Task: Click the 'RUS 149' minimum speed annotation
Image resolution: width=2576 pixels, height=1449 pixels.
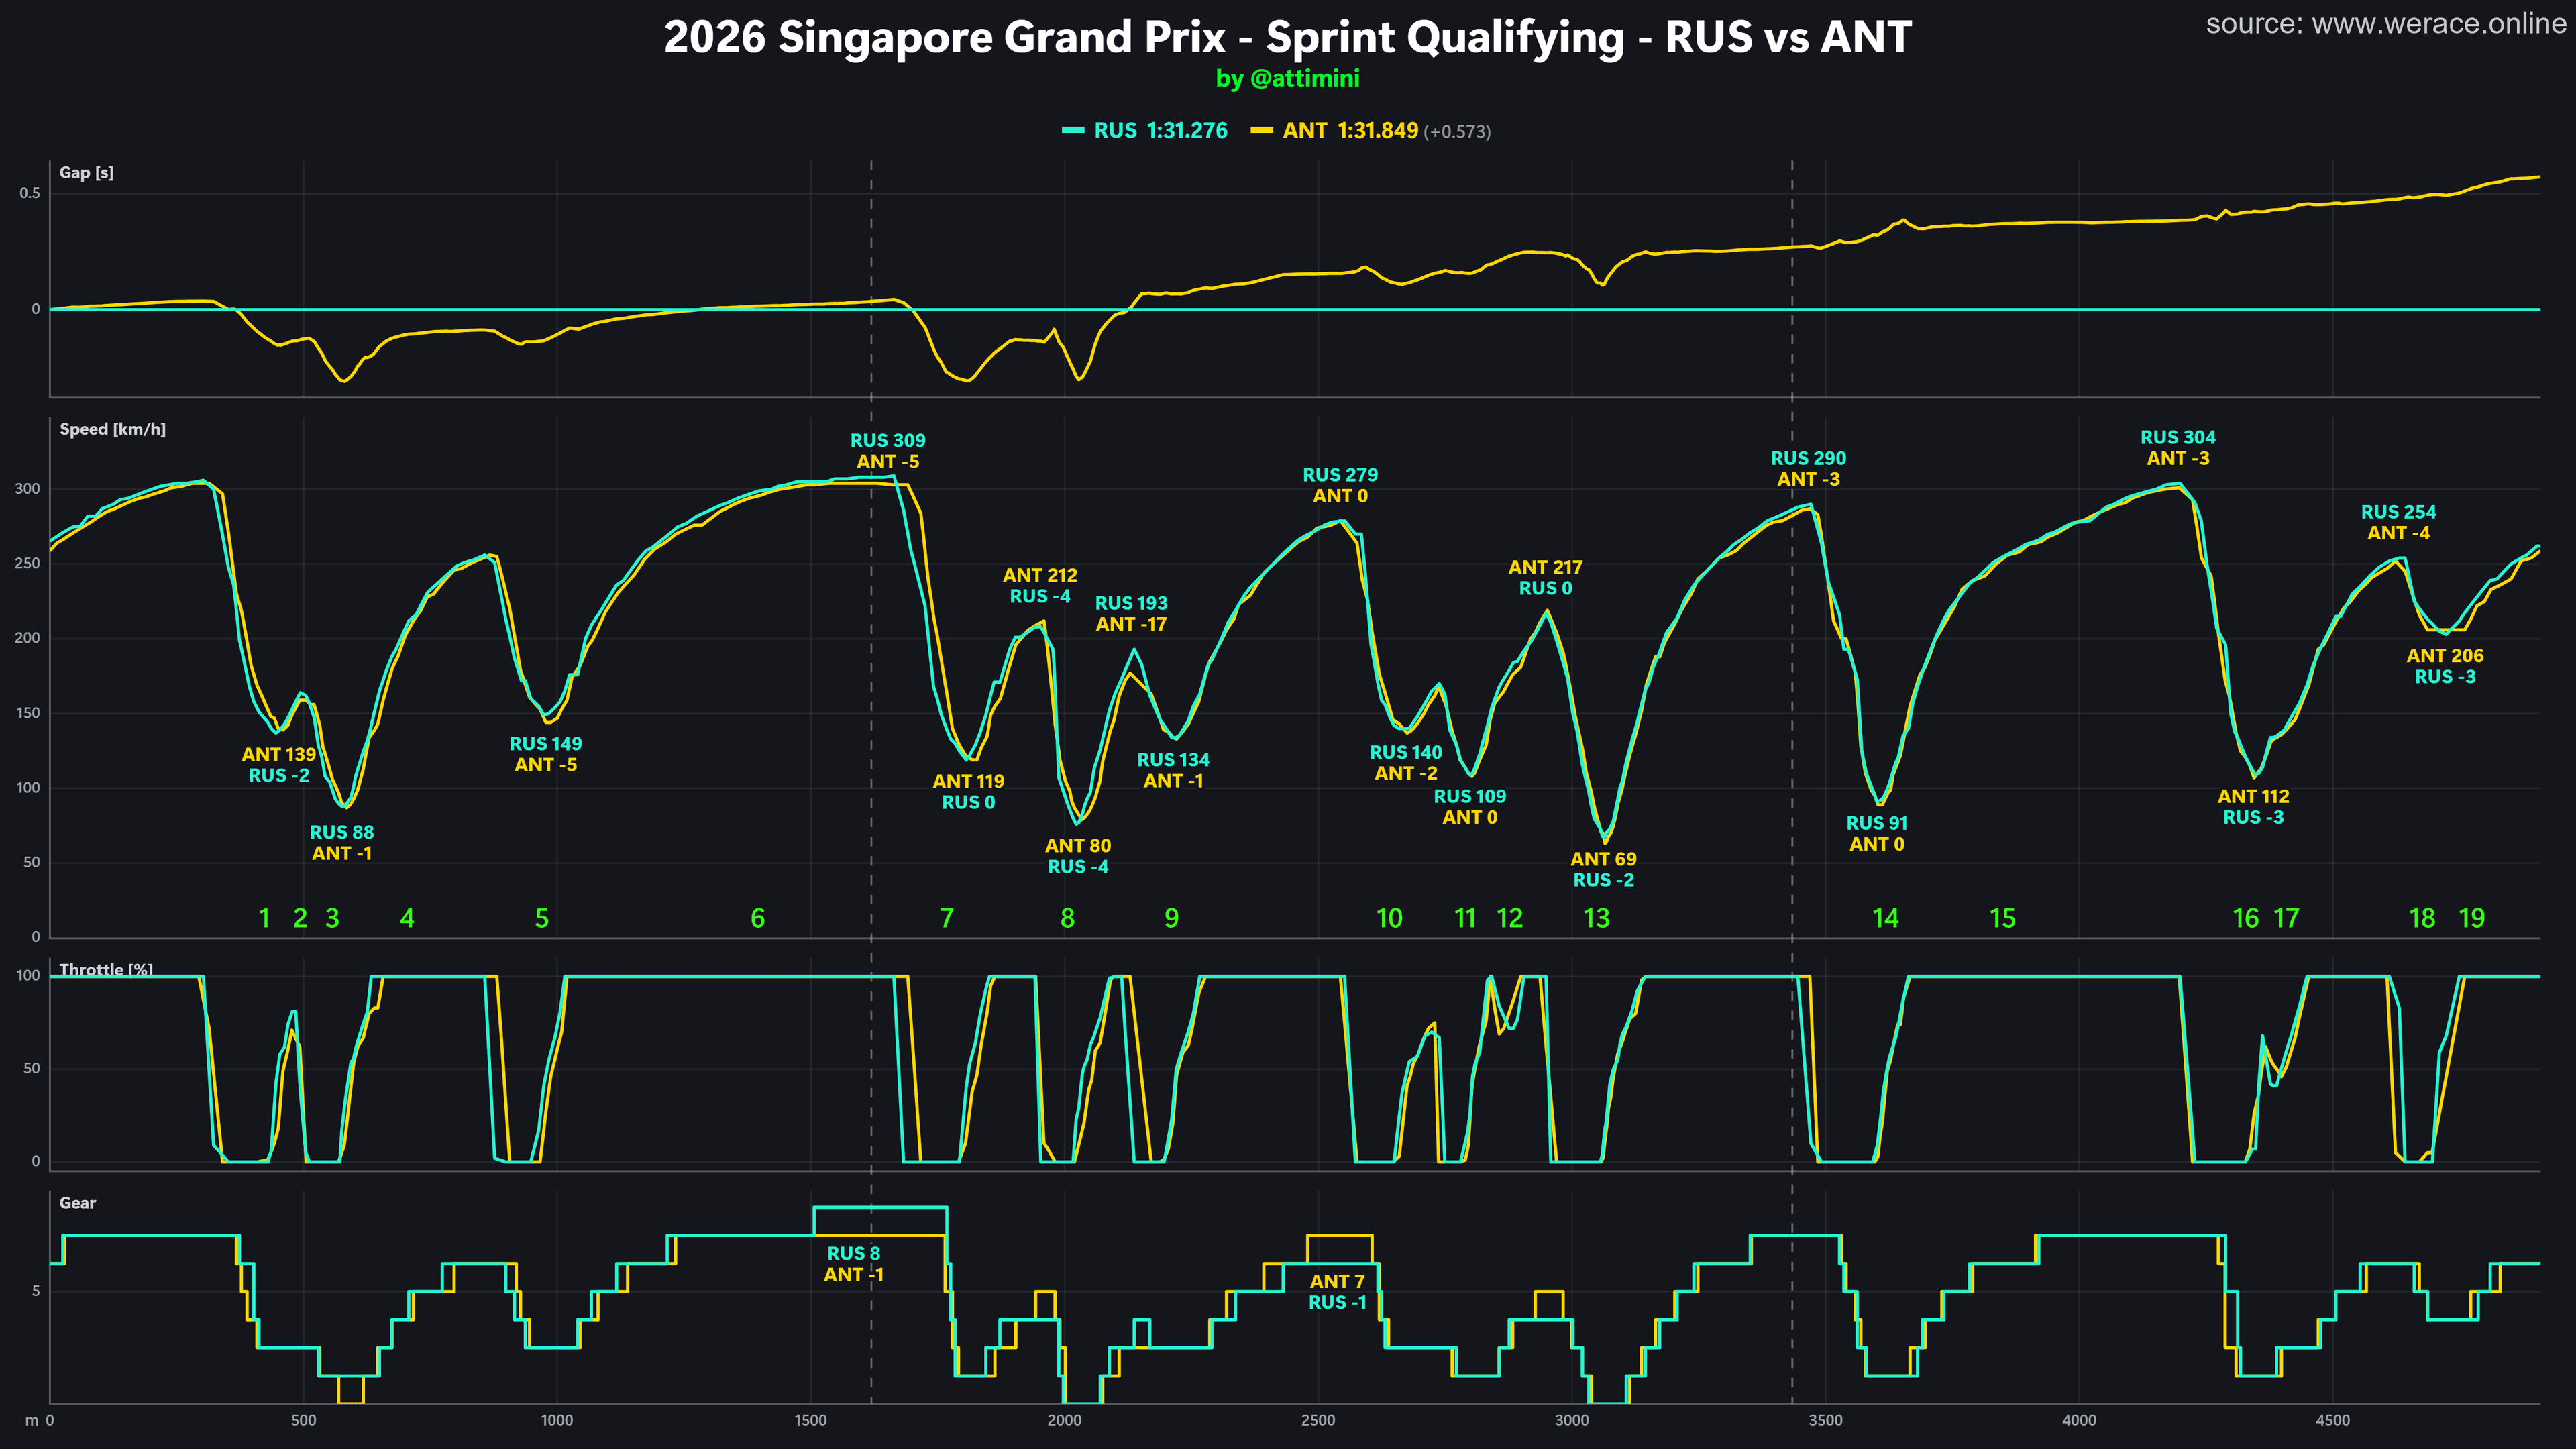Action: coord(545,744)
